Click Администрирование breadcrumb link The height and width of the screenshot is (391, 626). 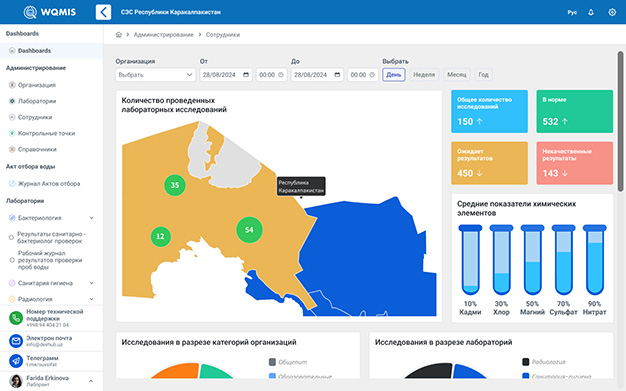(x=163, y=35)
